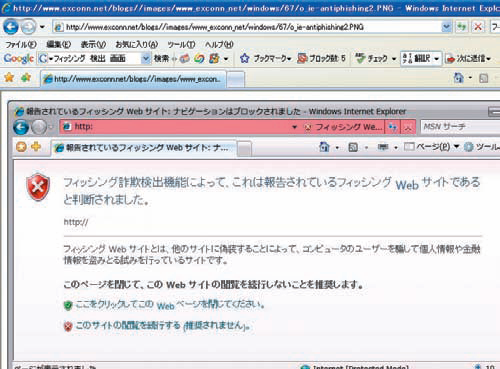Click the feeds icon in the inner command bar

click(353, 147)
